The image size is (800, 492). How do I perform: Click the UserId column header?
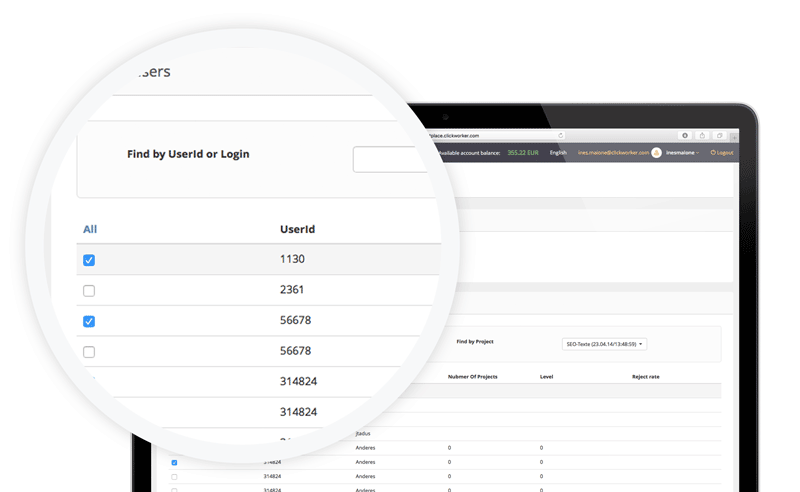(x=297, y=229)
